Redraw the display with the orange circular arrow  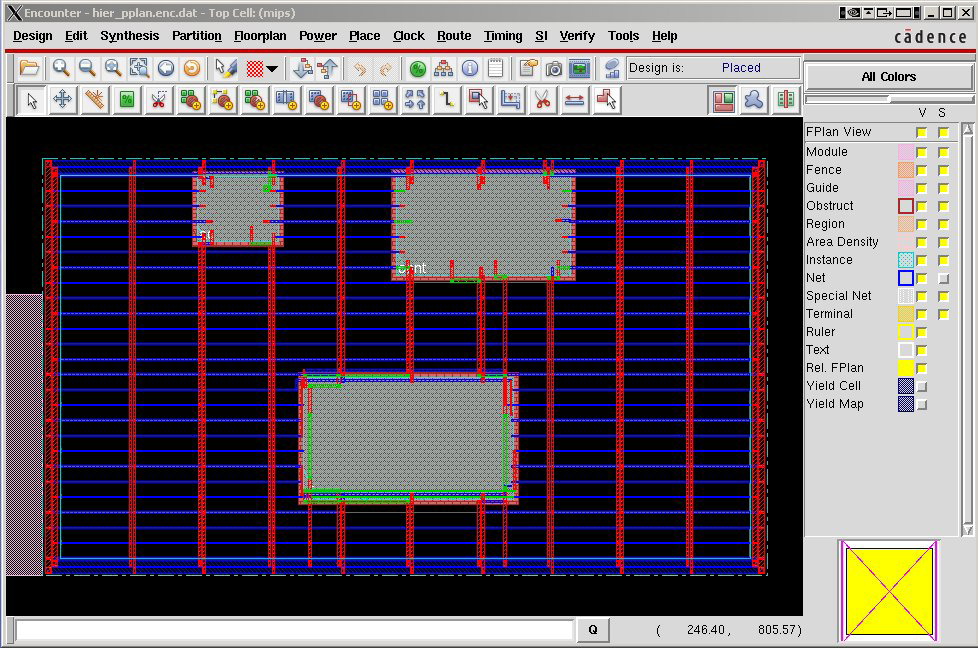pos(191,68)
